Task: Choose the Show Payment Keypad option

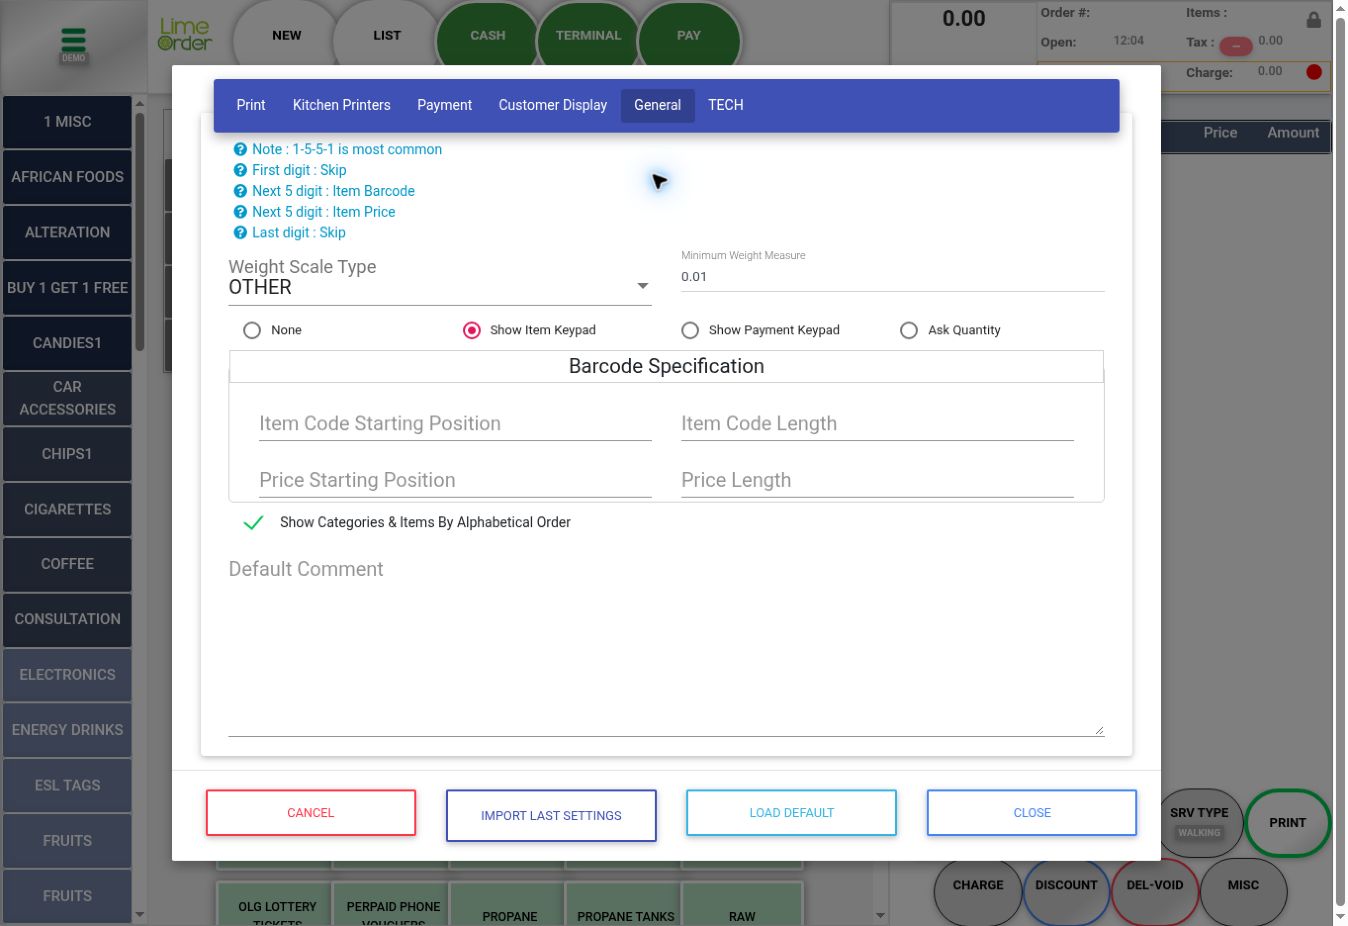Action: click(690, 330)
